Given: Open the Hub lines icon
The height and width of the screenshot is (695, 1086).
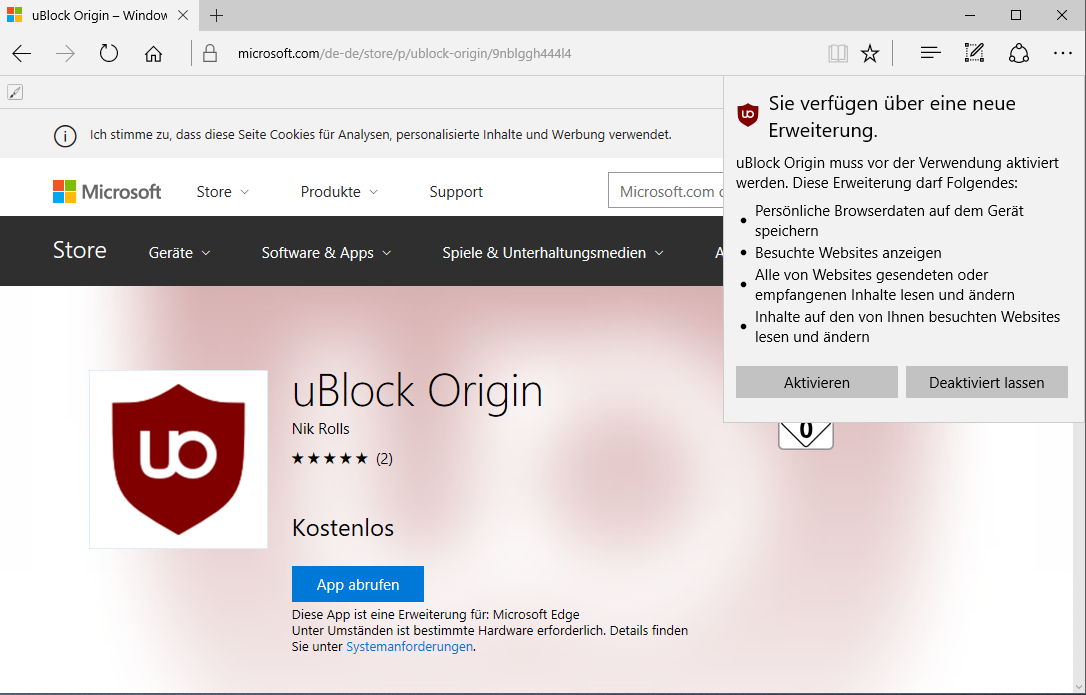Looking at the screenshot, I should coord(930,53).
